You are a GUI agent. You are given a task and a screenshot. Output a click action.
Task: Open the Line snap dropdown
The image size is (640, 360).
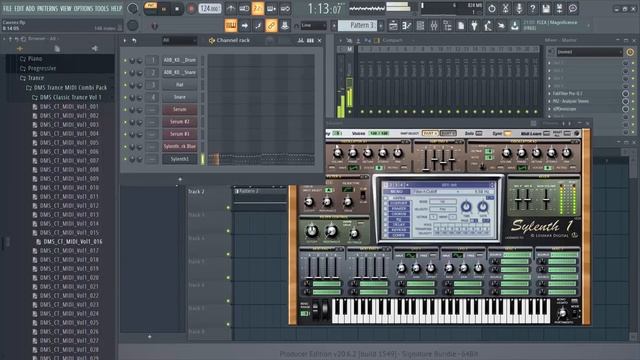[x=313, y=26]
